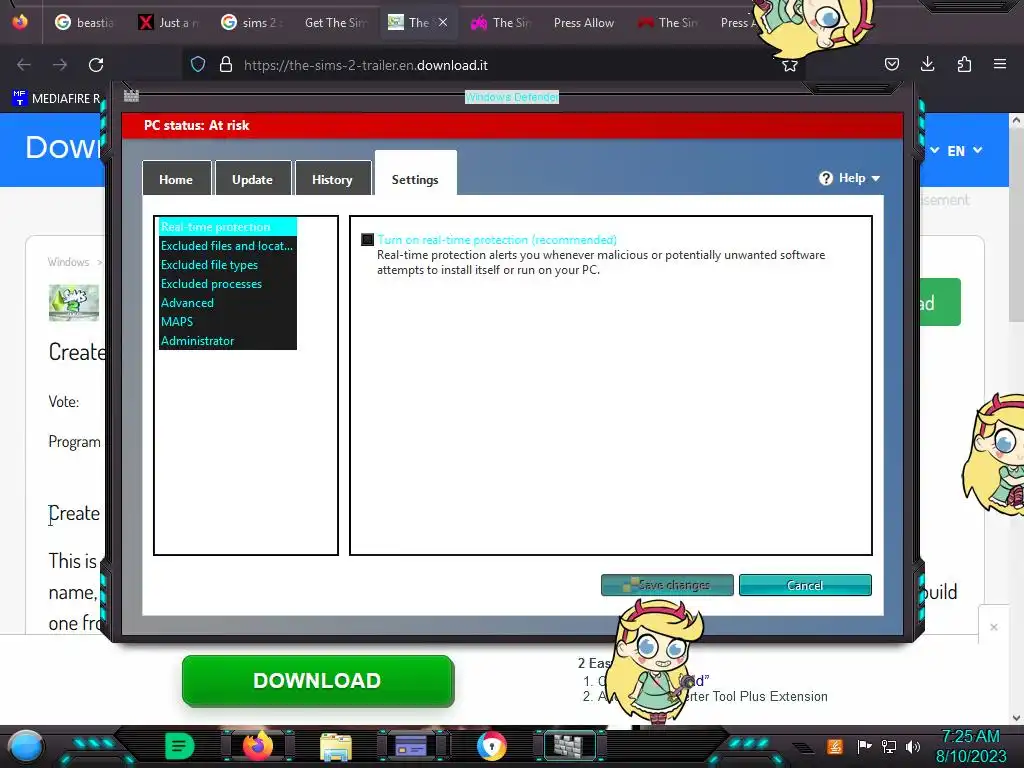Switch to the Update tab
1024x768 pixels.
point(252,178)
